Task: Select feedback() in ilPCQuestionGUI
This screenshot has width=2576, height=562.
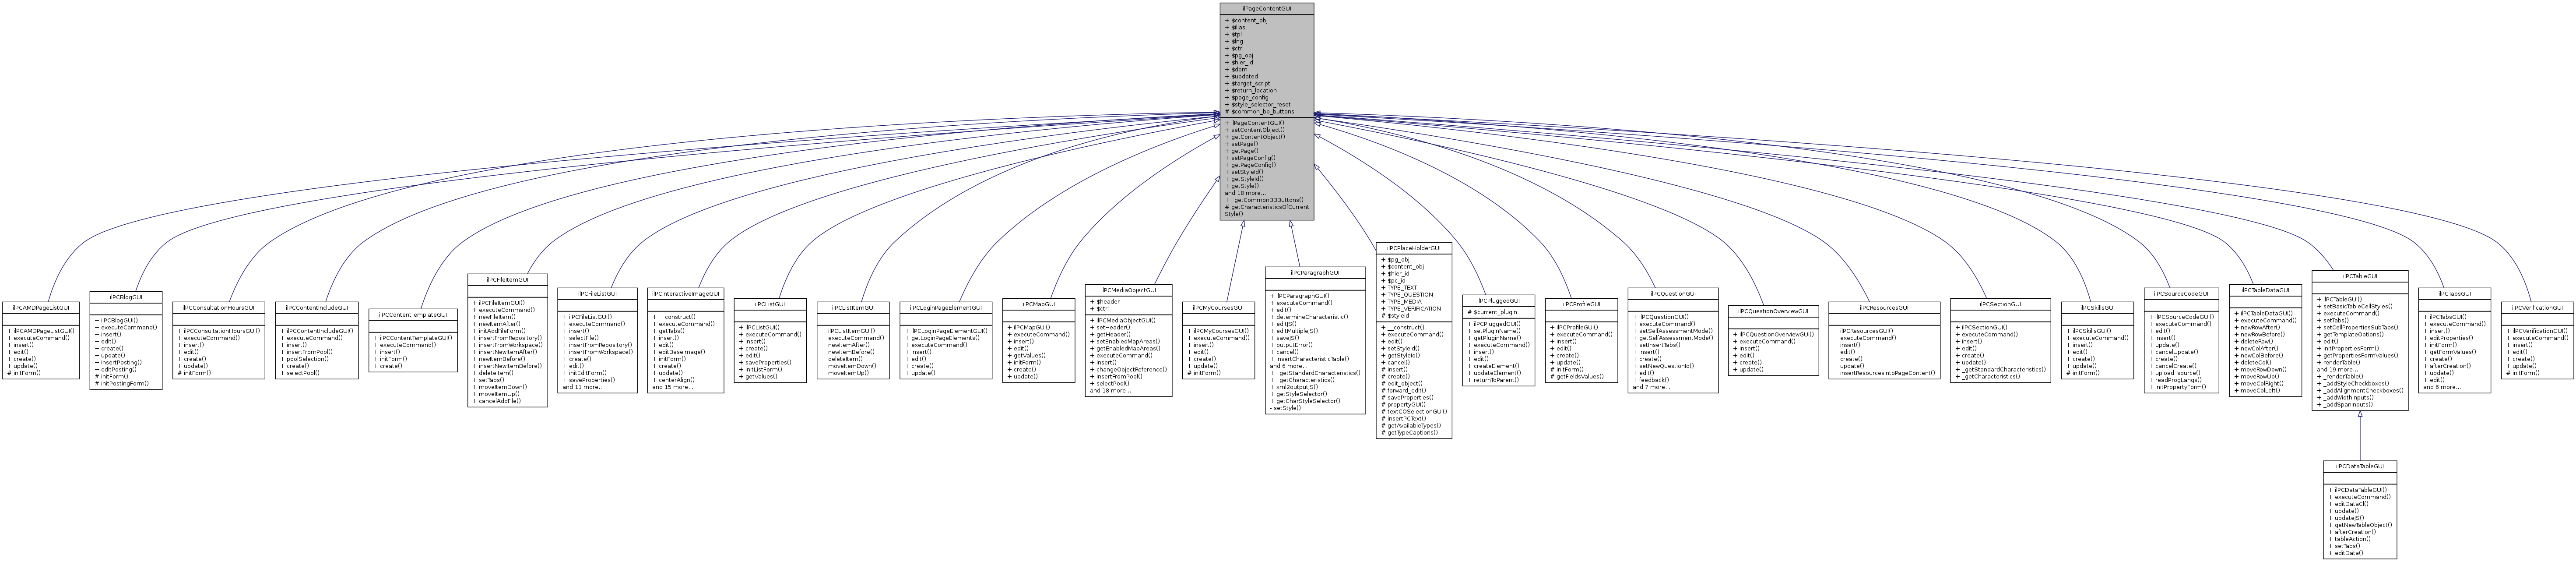Action: pyautogui.click(x=1651, y=380)
